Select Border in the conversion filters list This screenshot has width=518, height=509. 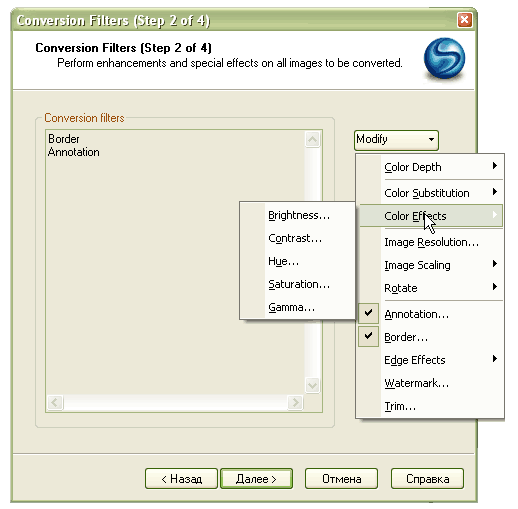(x=64, y=139)
